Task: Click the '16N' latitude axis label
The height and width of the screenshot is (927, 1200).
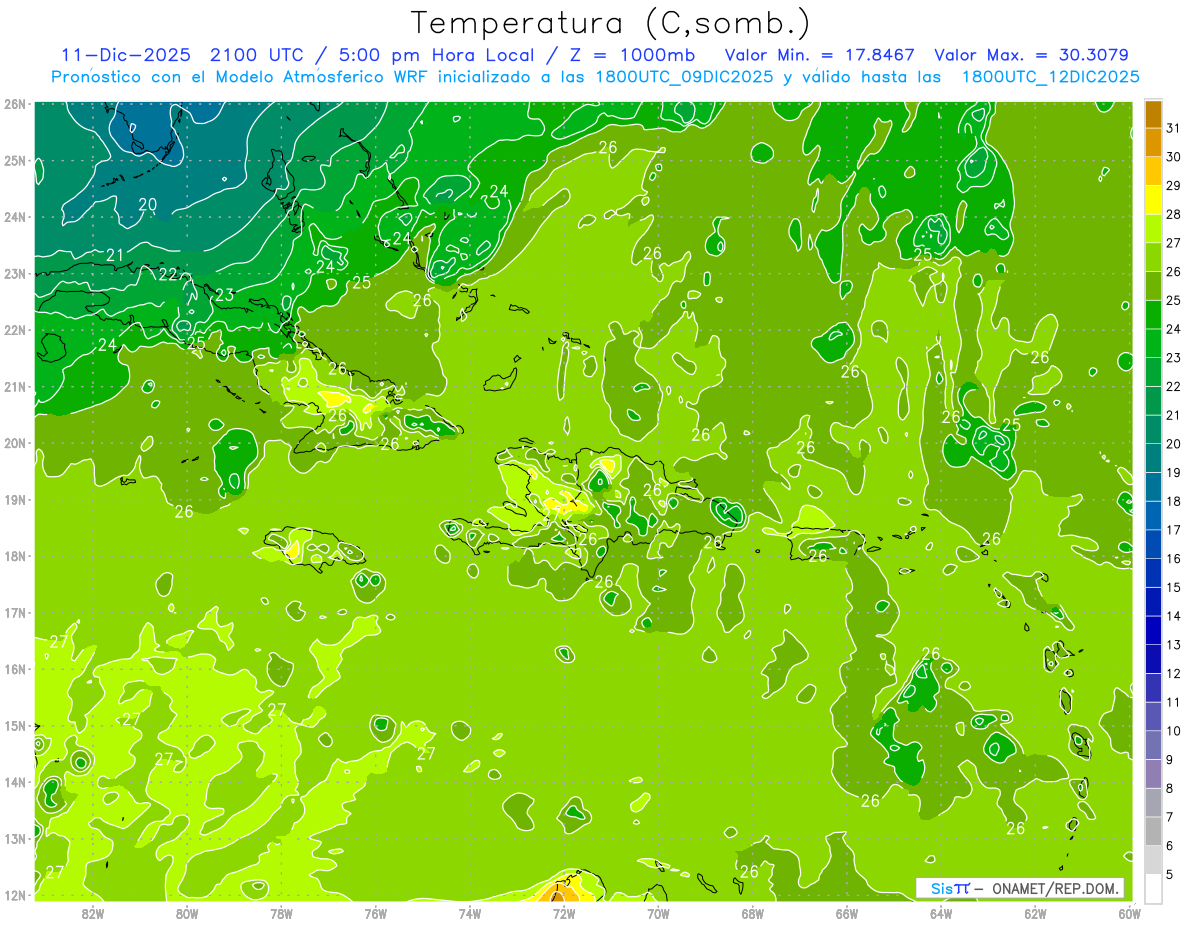Action: point(14,669)
